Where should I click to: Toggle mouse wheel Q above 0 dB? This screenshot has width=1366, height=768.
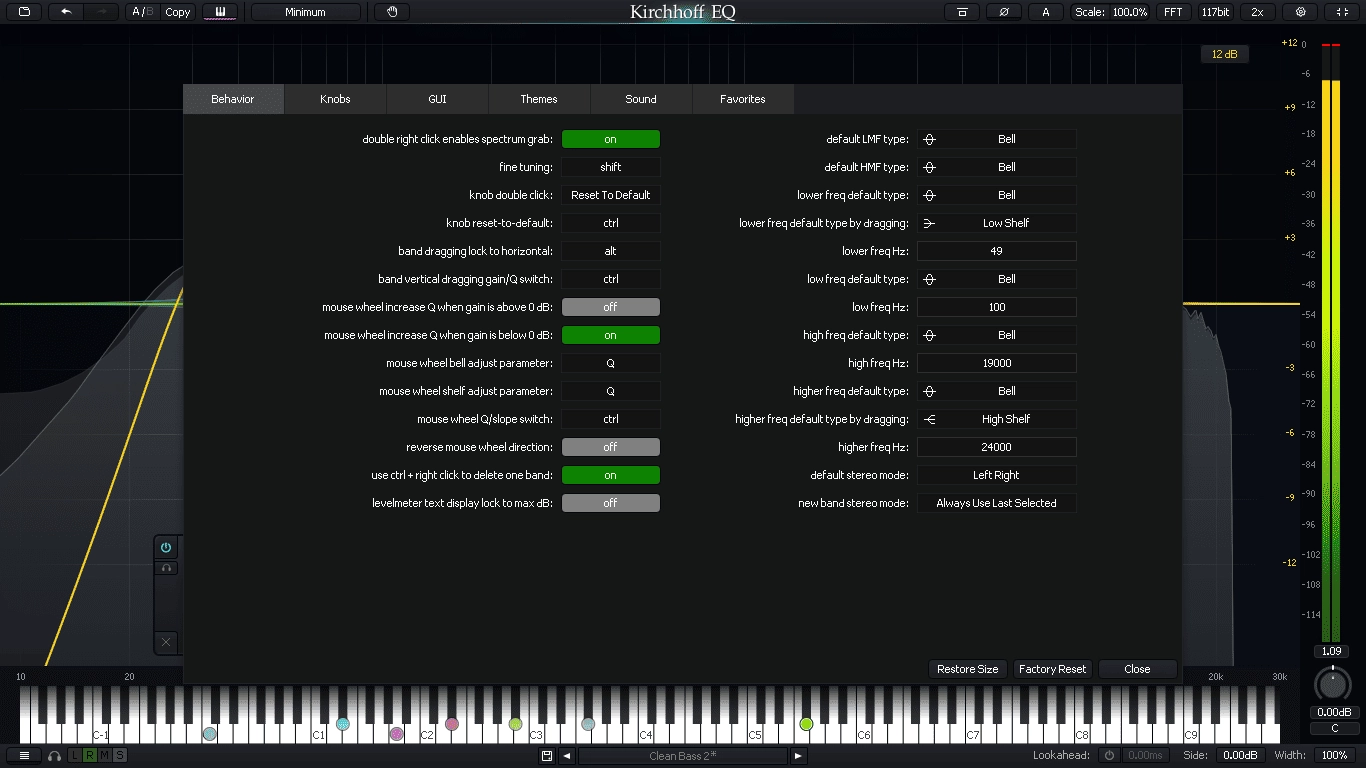click(x=611, y=307)
